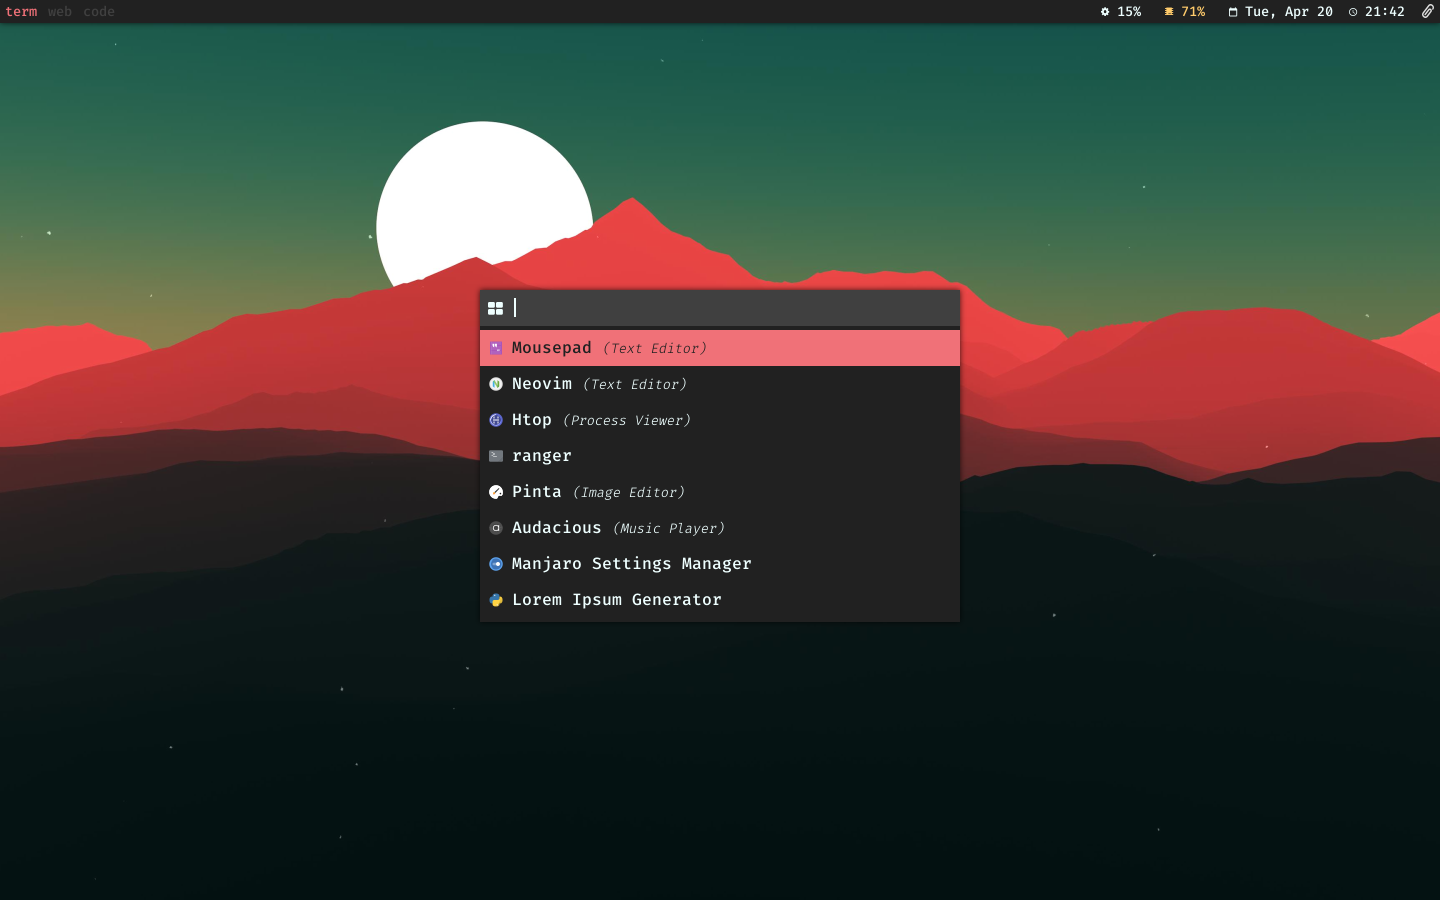Click the Lorem Ipsum Generator python icon
This screenshot has width=1440, height=900.
(496, 600)
